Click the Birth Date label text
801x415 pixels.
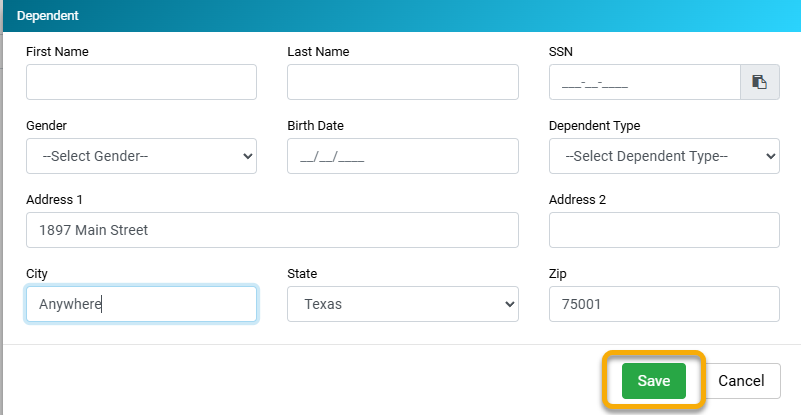[x=315, y=126]
